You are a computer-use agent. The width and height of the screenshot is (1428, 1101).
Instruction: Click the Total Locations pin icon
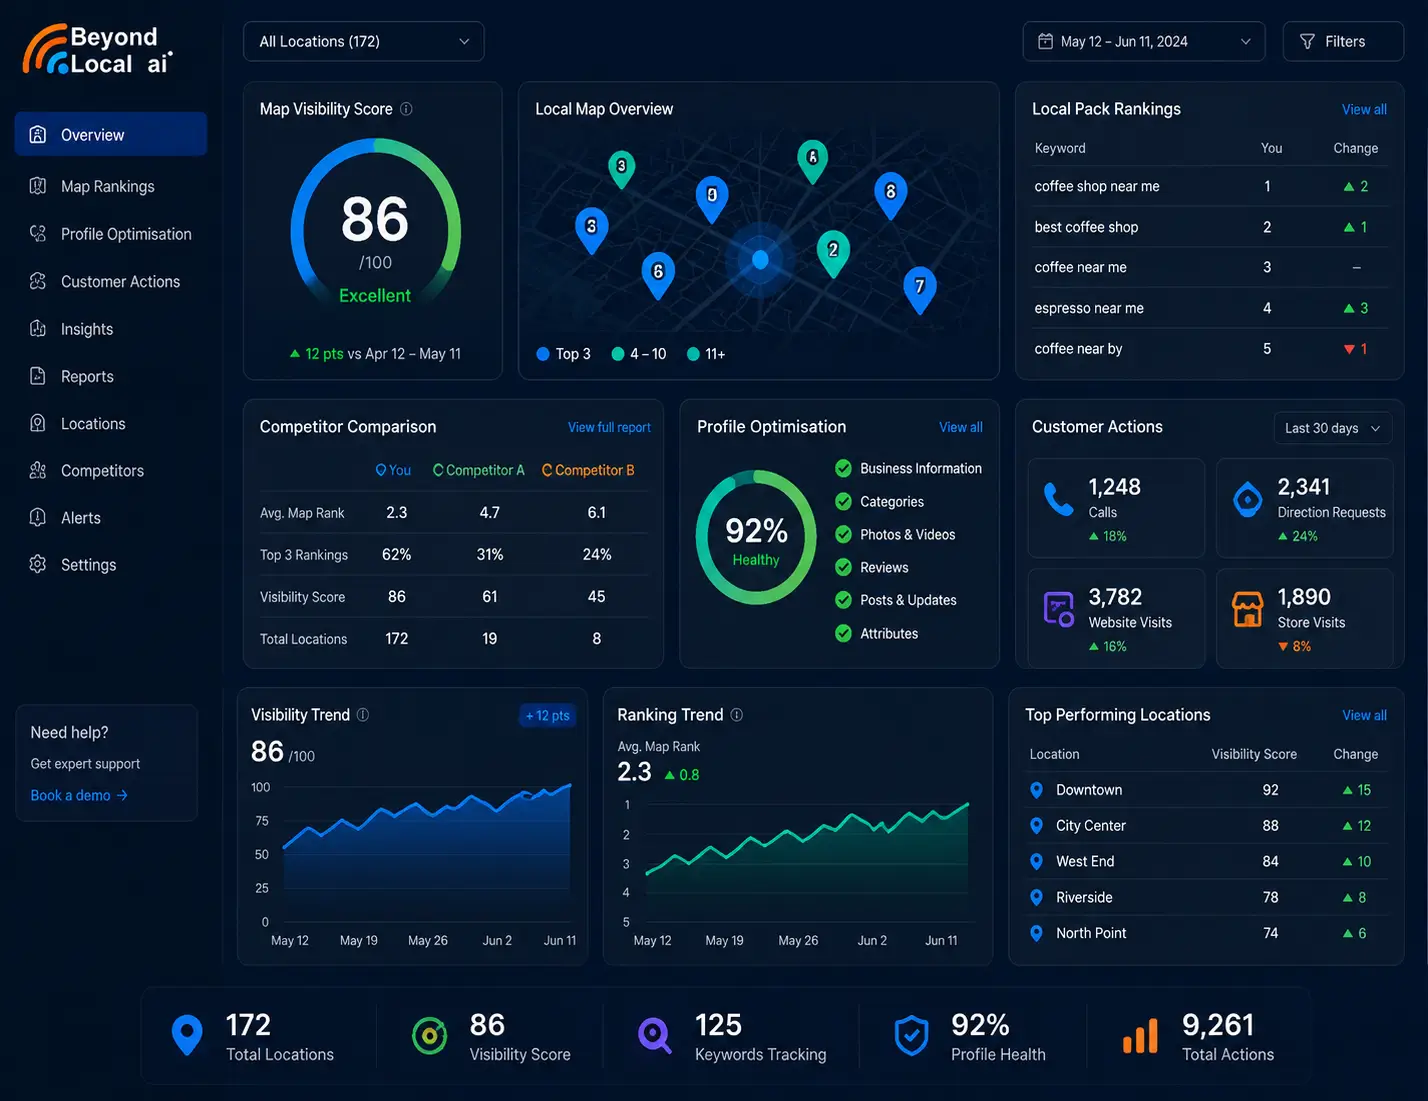point(187,1035)
